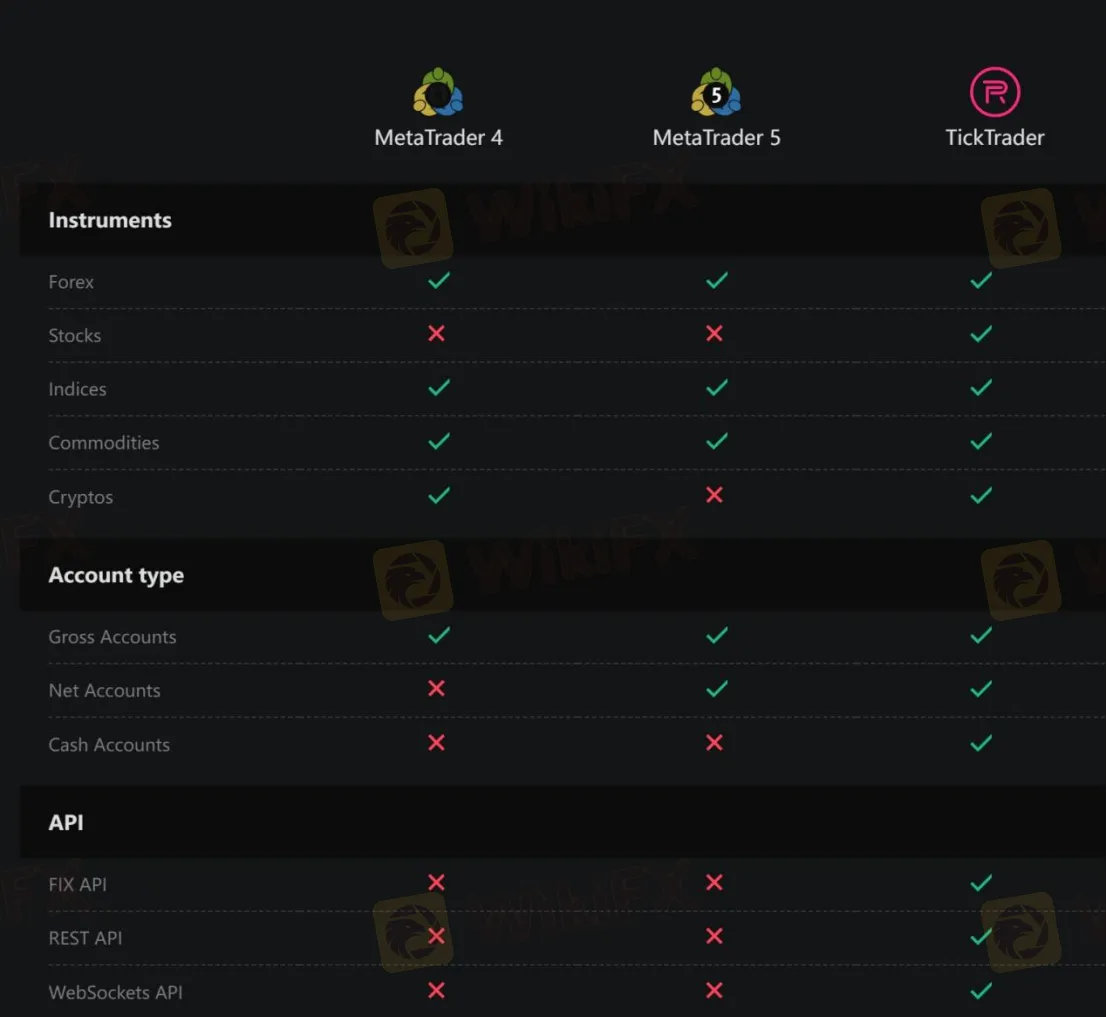Toggle the Net Accounts checkmark under TickTrader
Screen dimensions: 1107x1017
[980, 689]
